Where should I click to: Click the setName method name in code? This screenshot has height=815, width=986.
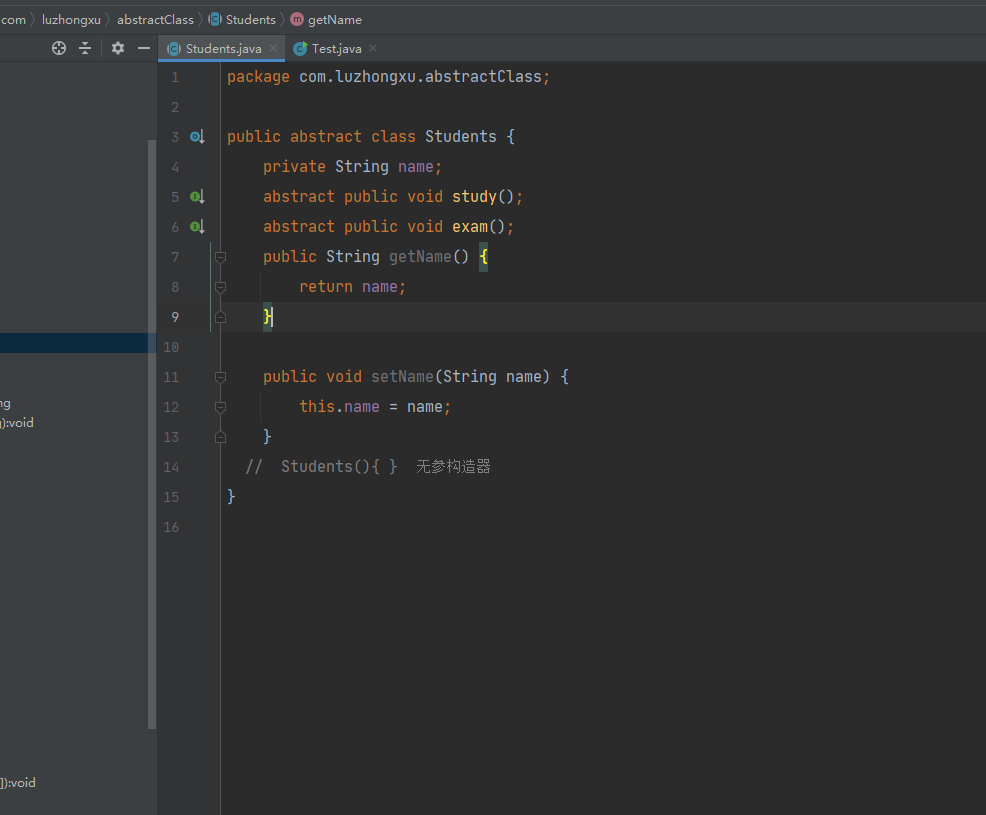coord(402,377)
